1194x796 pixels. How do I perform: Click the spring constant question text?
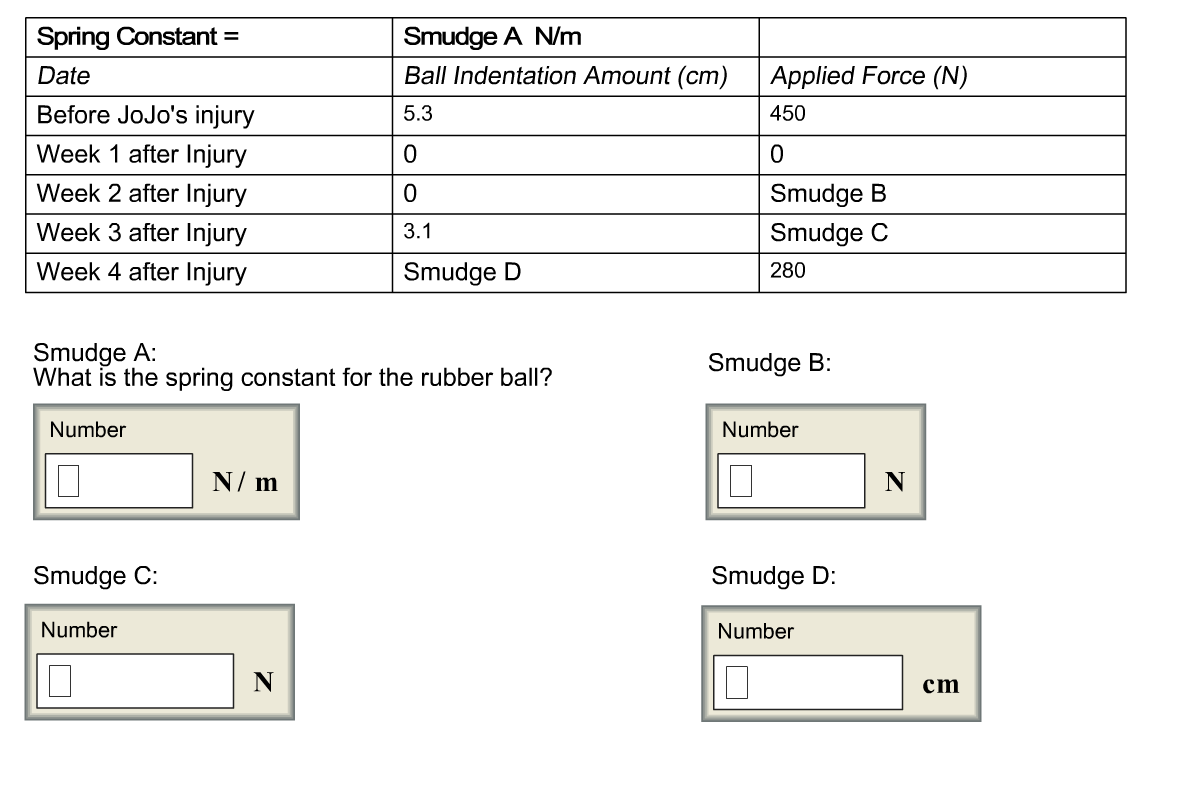point(293,378)
